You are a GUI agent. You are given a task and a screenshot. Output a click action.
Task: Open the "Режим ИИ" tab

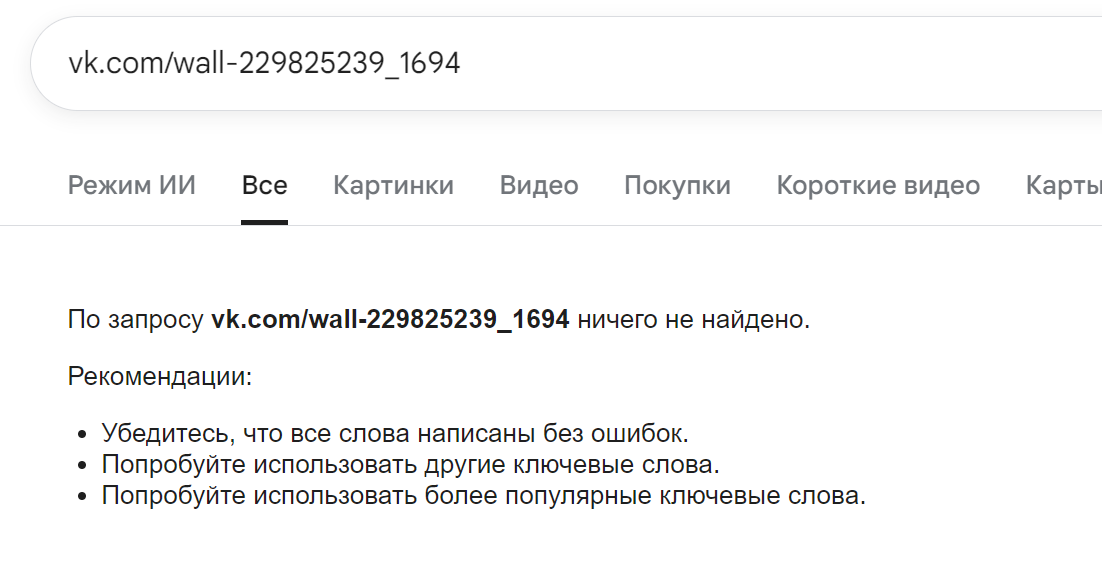[x=132, y=185]
